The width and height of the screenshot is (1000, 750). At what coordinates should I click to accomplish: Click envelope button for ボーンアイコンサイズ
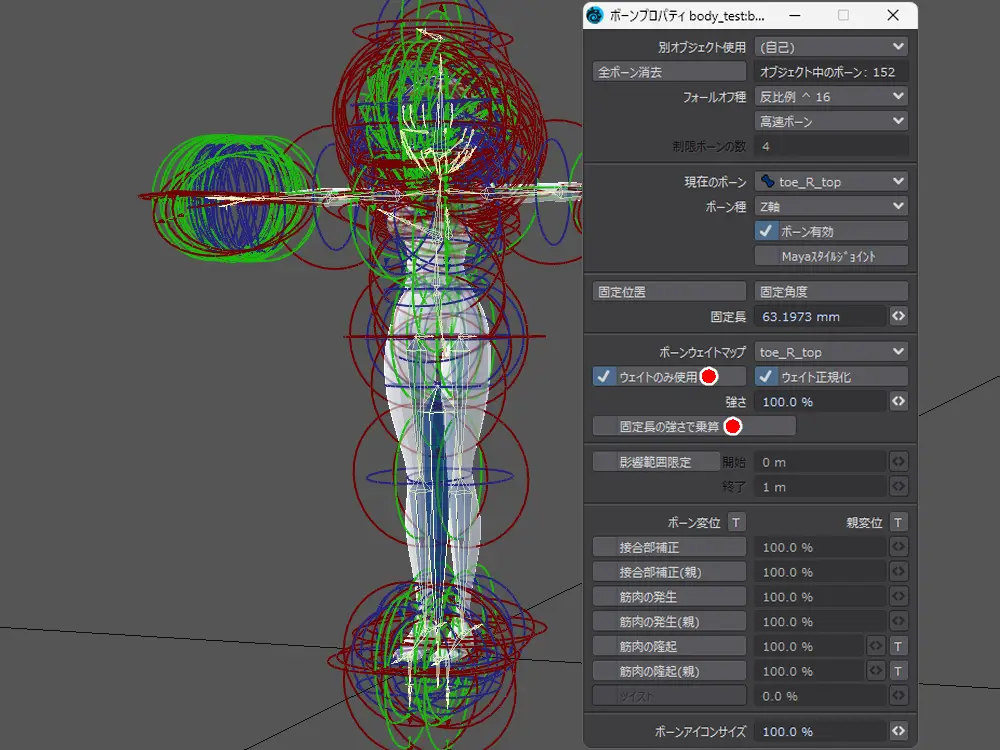point(898,731)
